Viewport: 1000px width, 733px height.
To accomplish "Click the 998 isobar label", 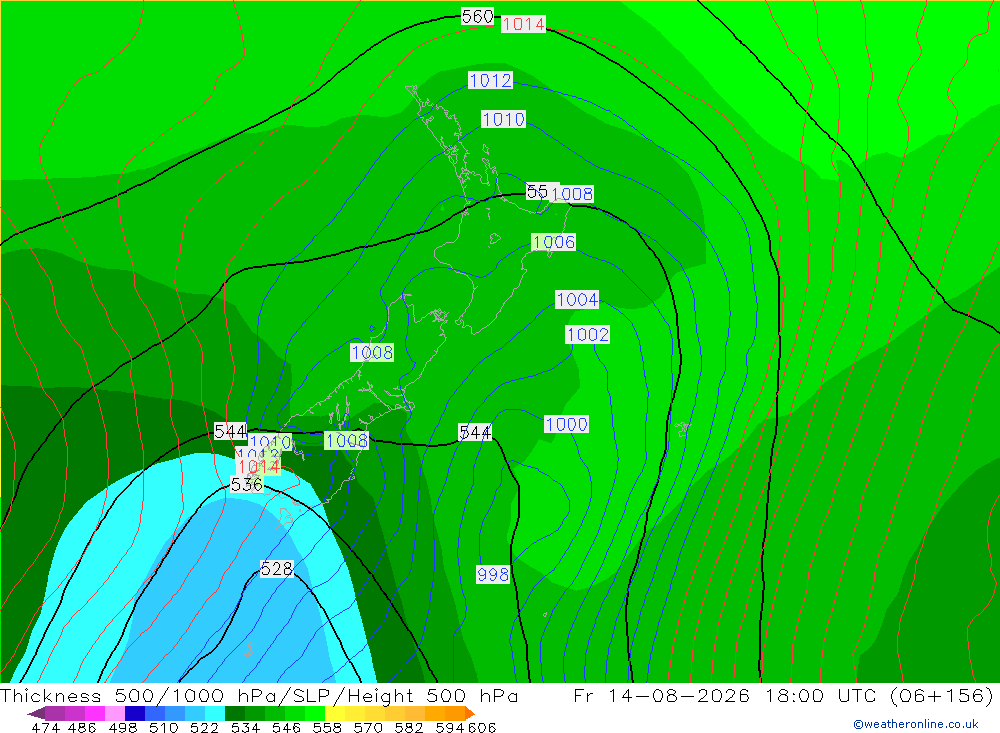I will 493,574.
